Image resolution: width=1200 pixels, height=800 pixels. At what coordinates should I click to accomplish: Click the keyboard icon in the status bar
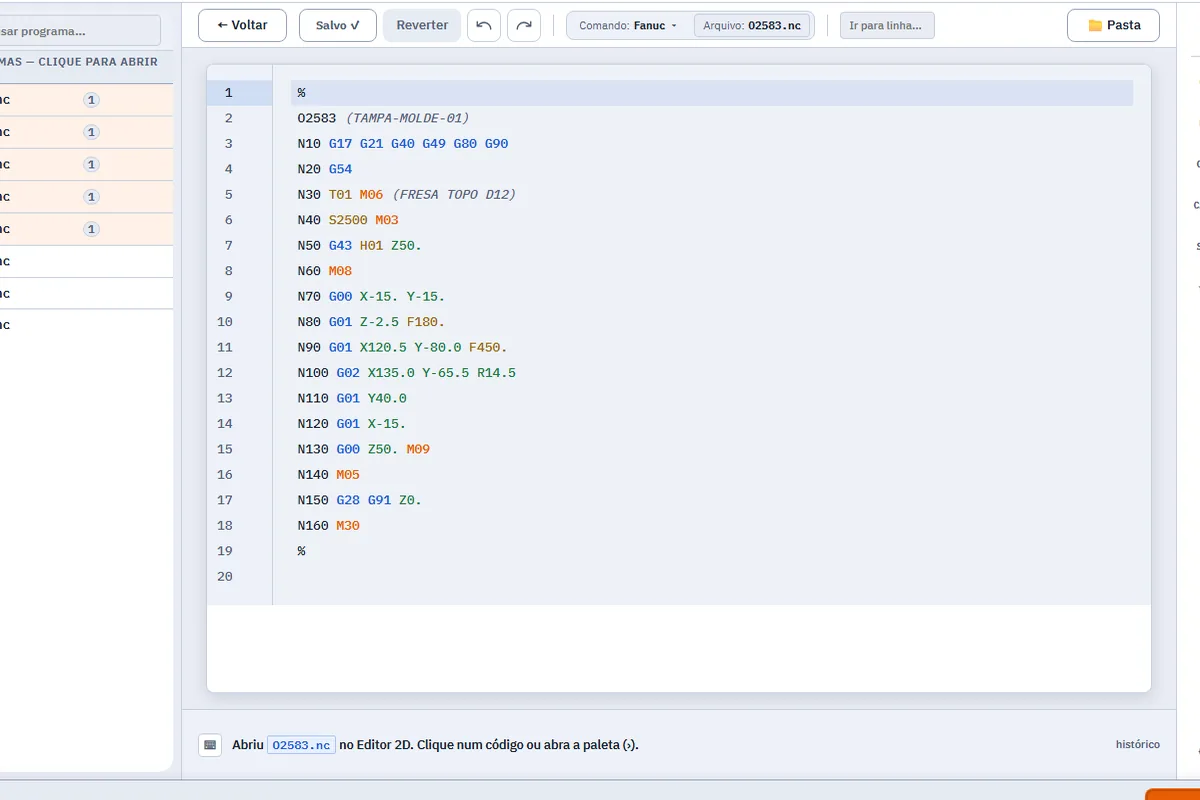point(209,745)
